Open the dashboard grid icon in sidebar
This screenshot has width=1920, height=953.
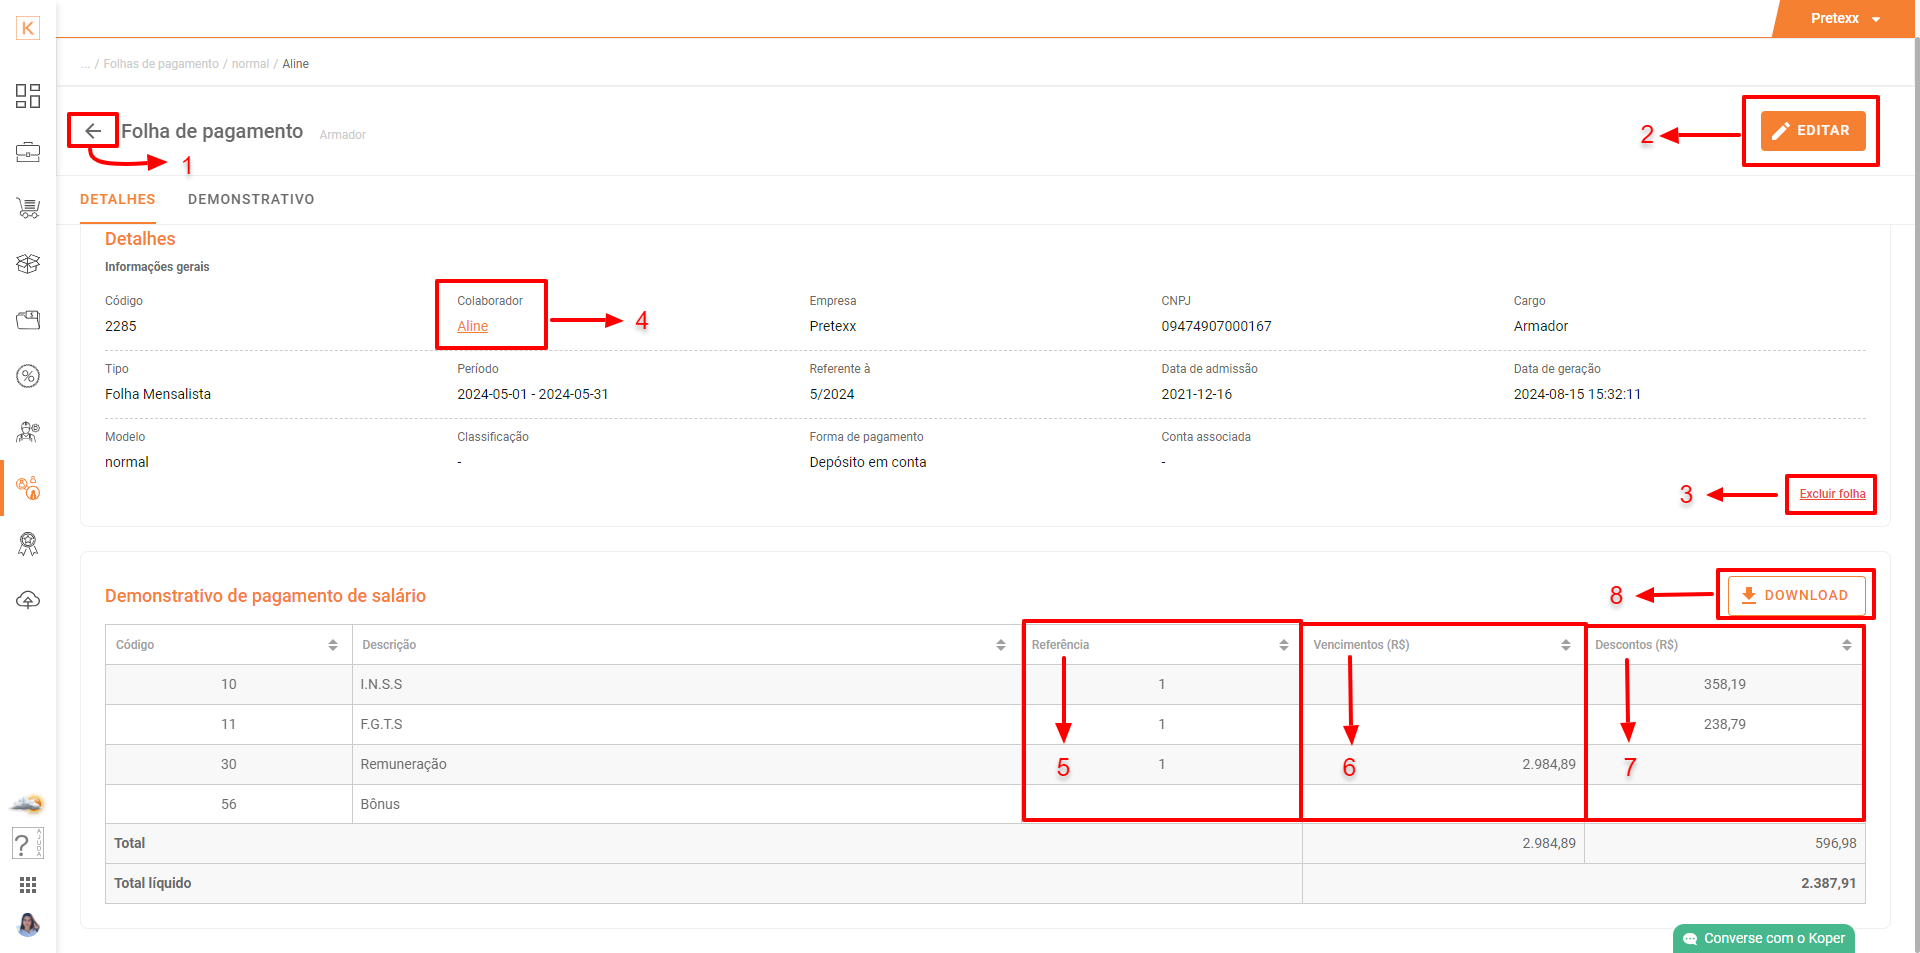[x=28, y=96]
